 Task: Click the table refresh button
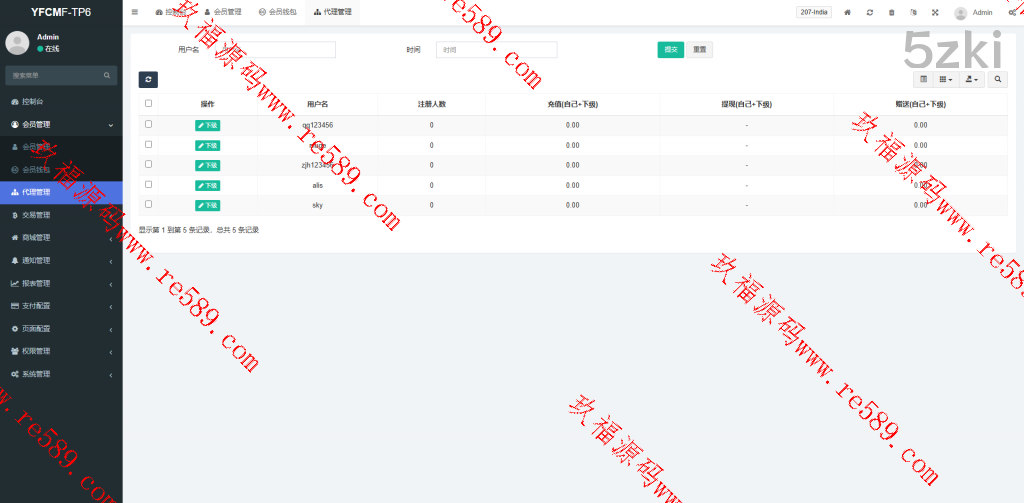[148, 80]
